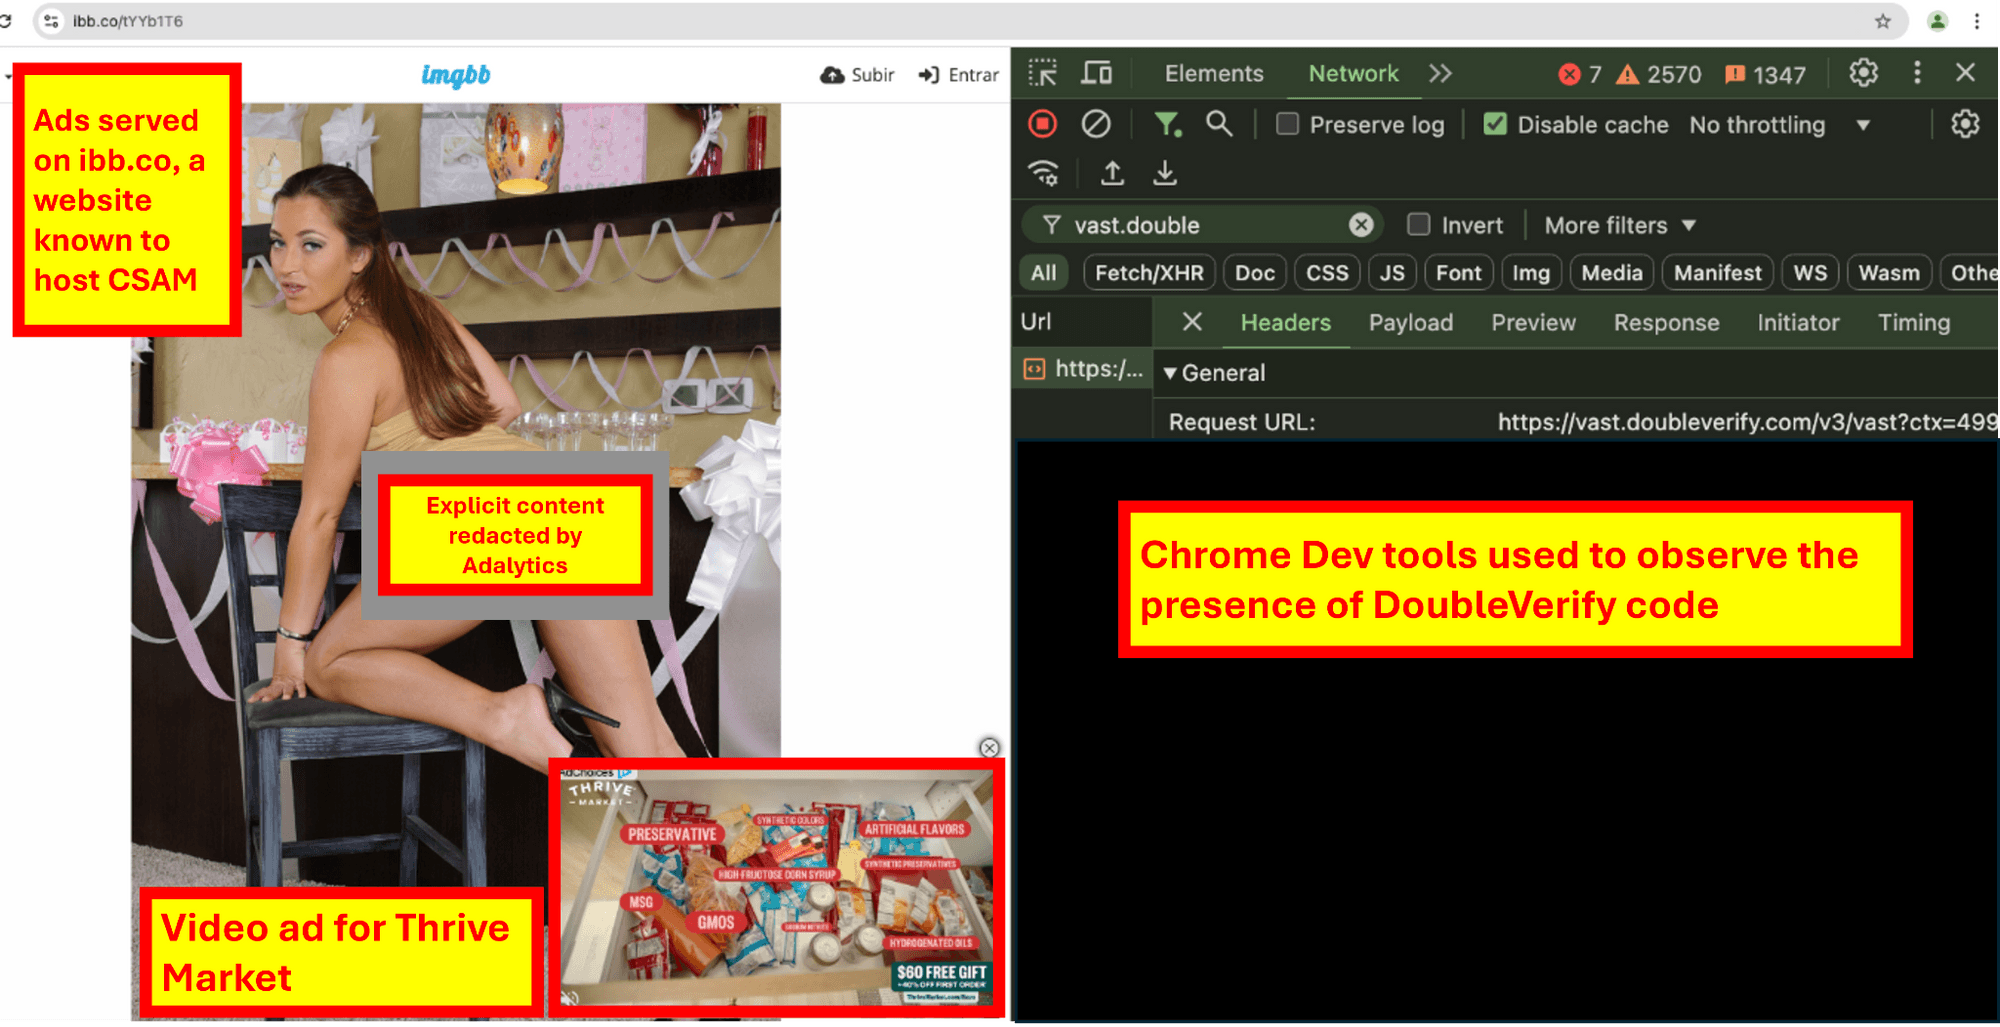The width and height of the screenshot is (2000, 1027).
Task: Filter requests by JS
Action: tap(1392, 273)
